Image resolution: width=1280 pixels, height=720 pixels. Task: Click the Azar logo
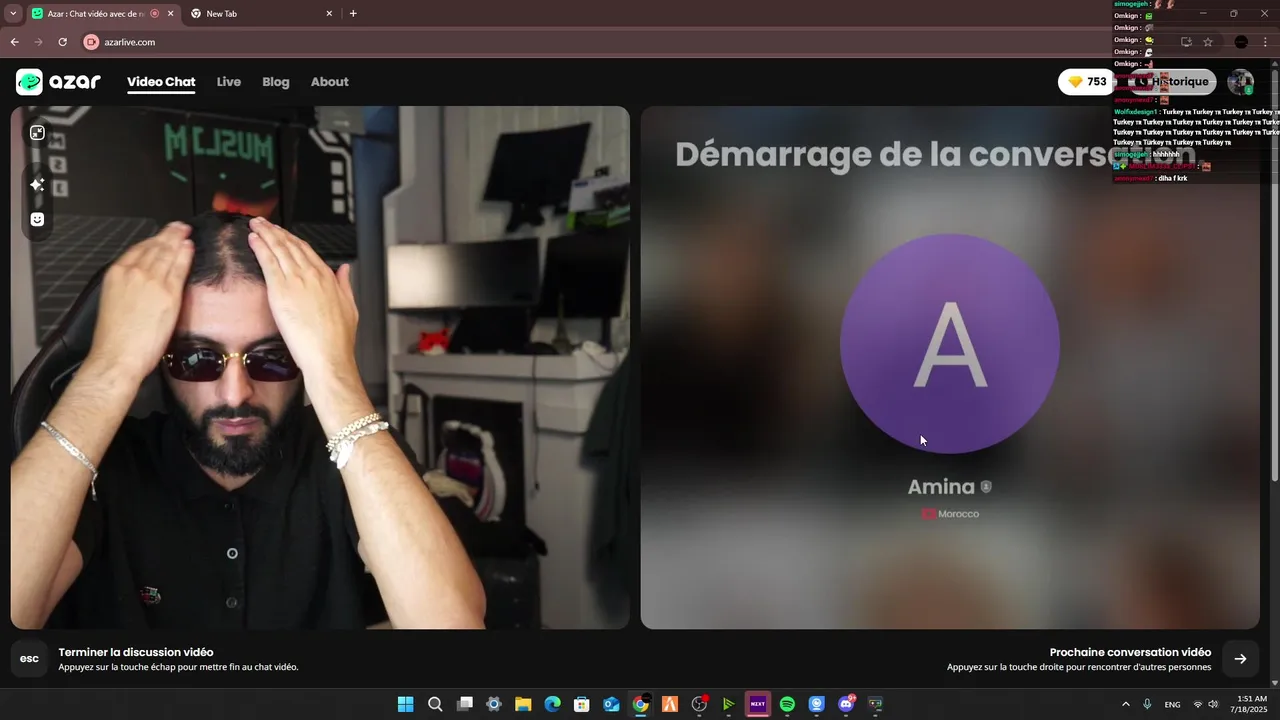(58, 82)
